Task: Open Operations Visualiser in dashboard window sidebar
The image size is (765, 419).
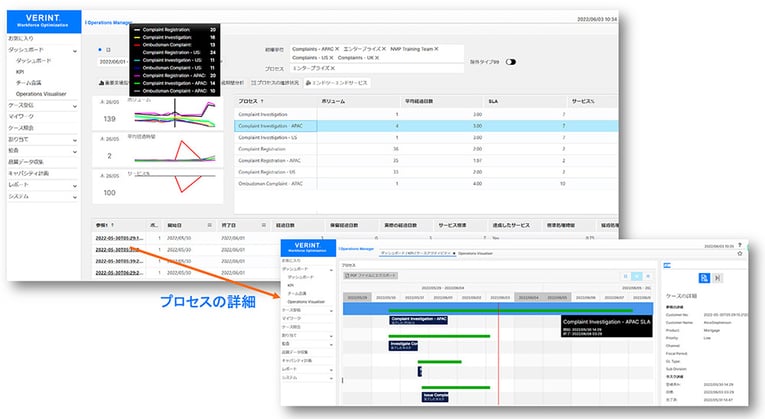Action: [41, 94]
